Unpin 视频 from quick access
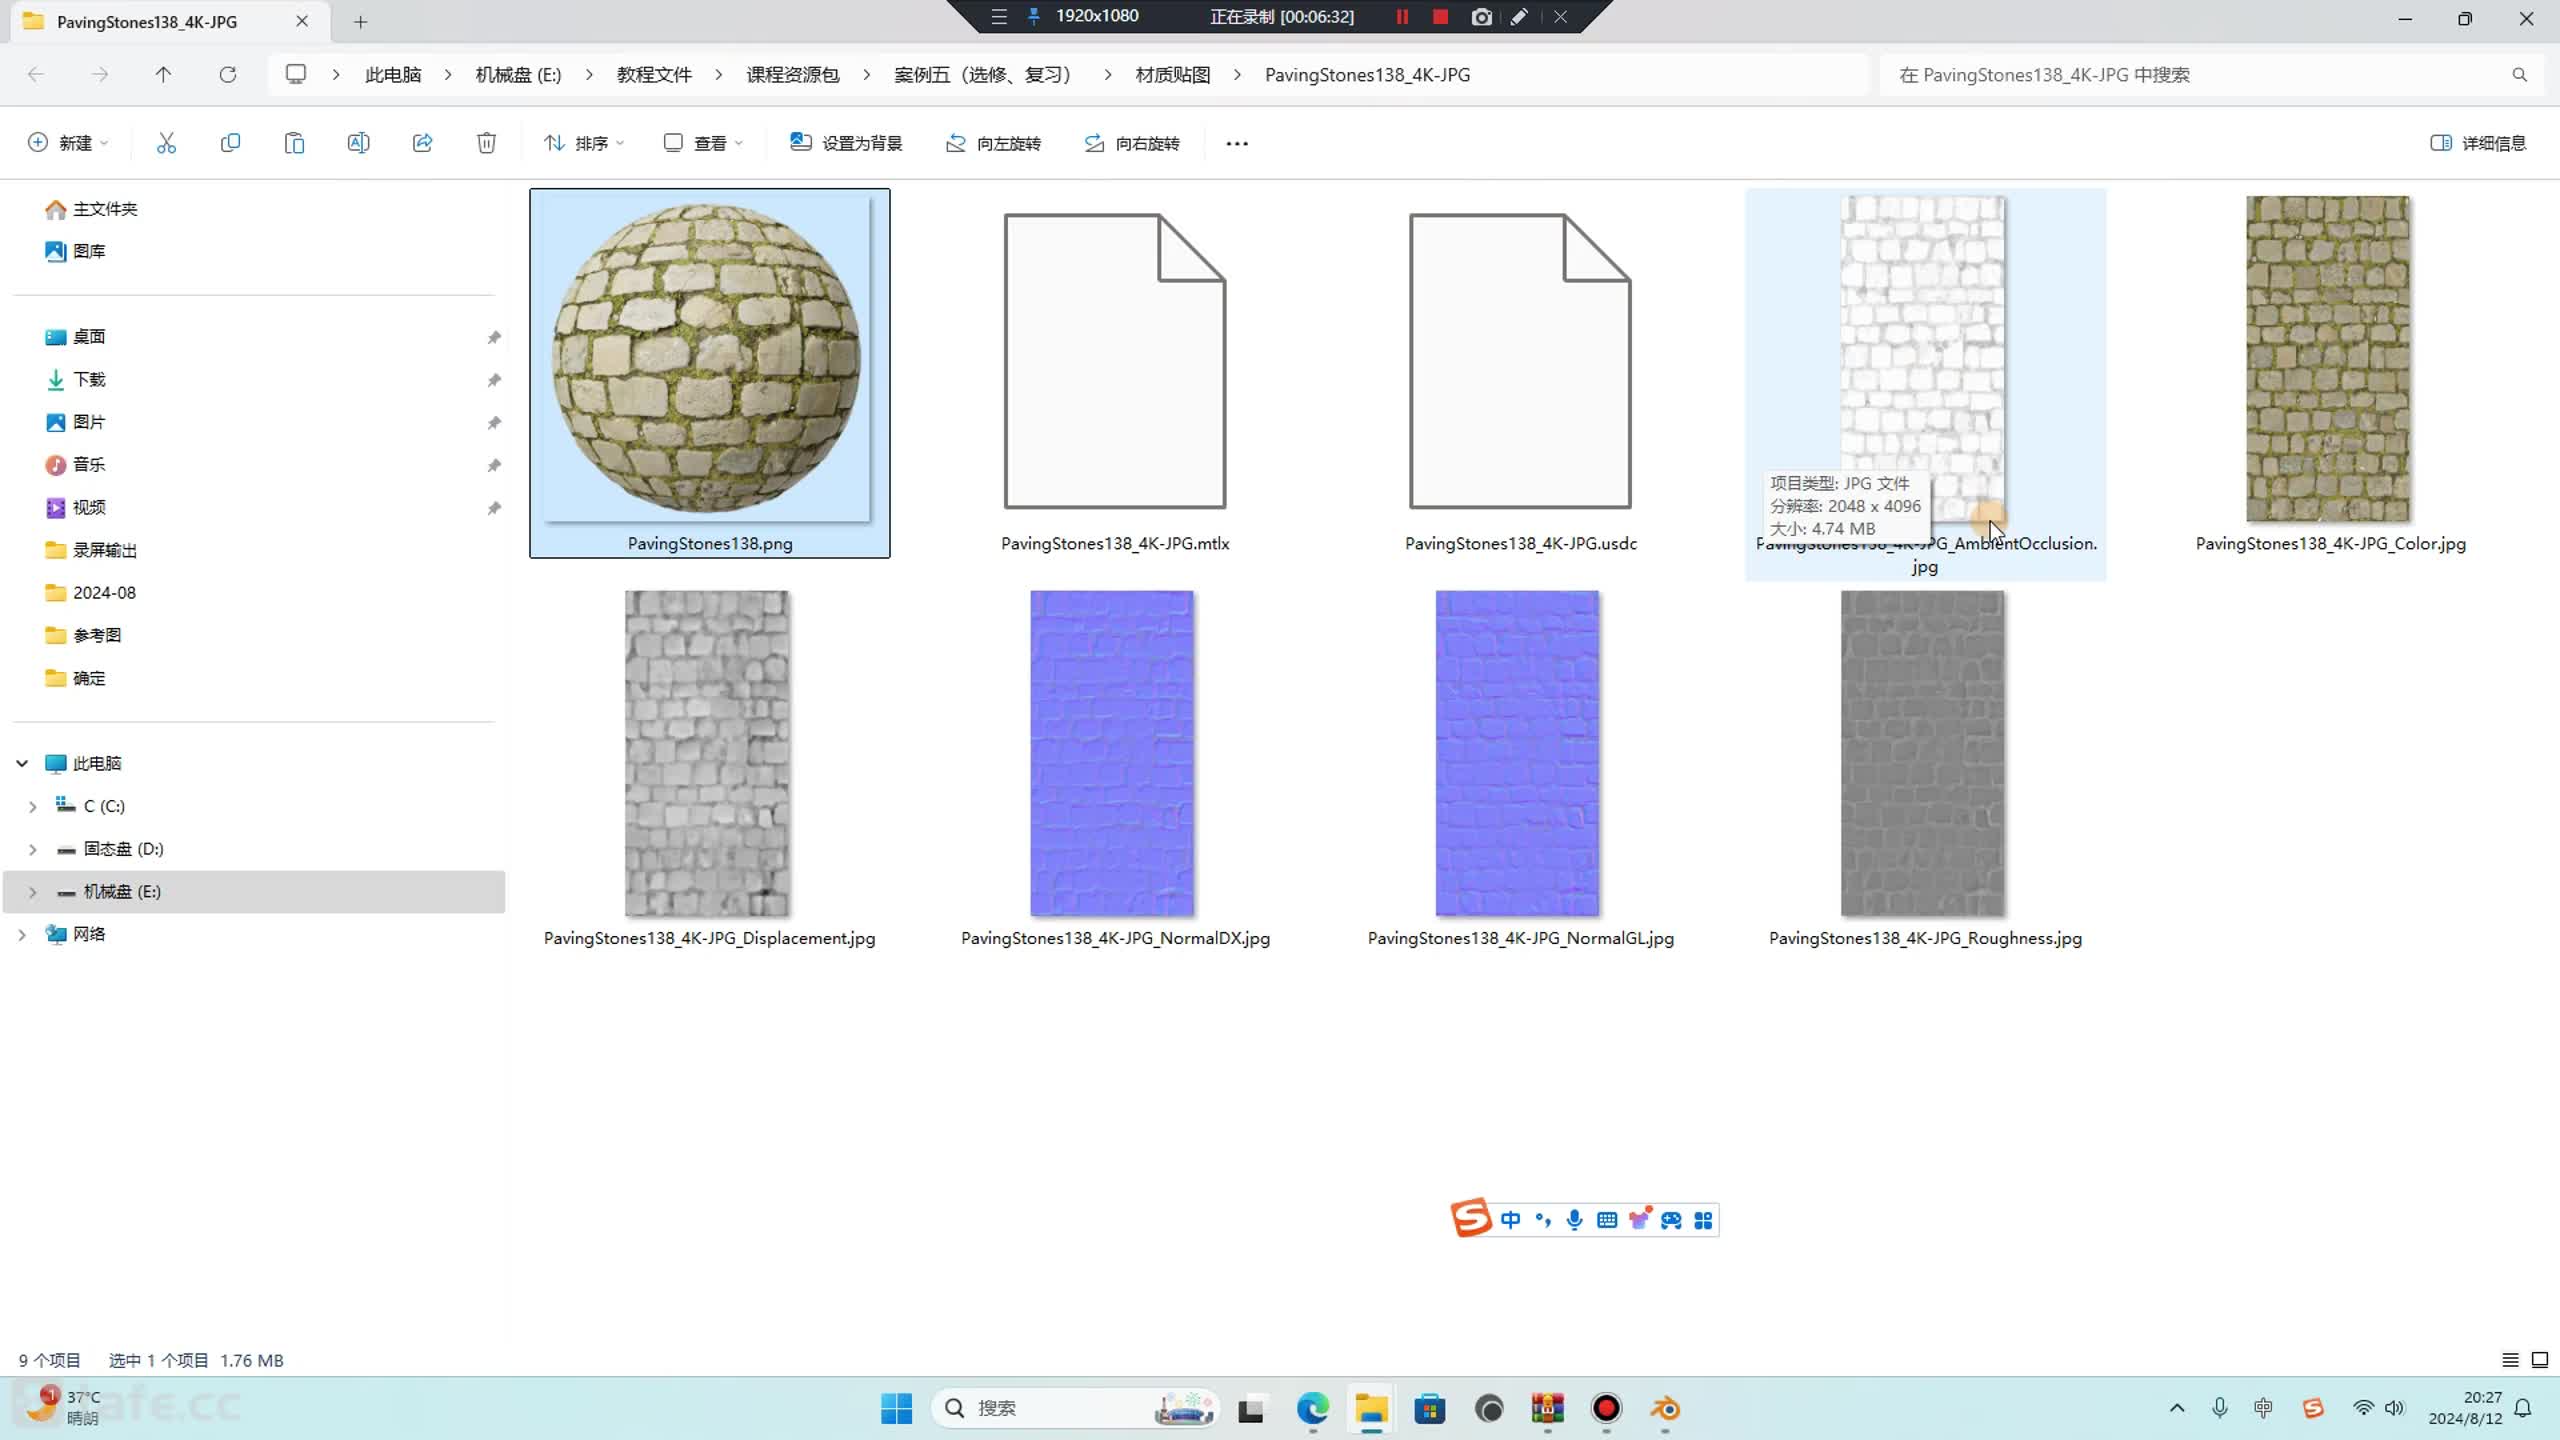The width and height of the screenshot is (2560, 1440). [493, 508]
